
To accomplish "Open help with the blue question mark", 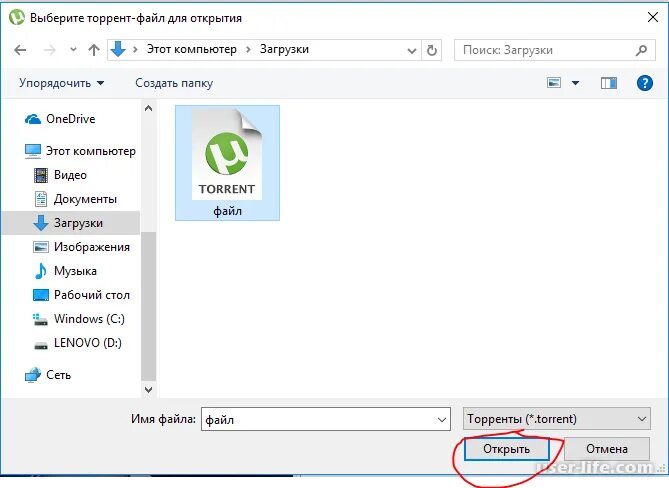I will coord(645,83).
